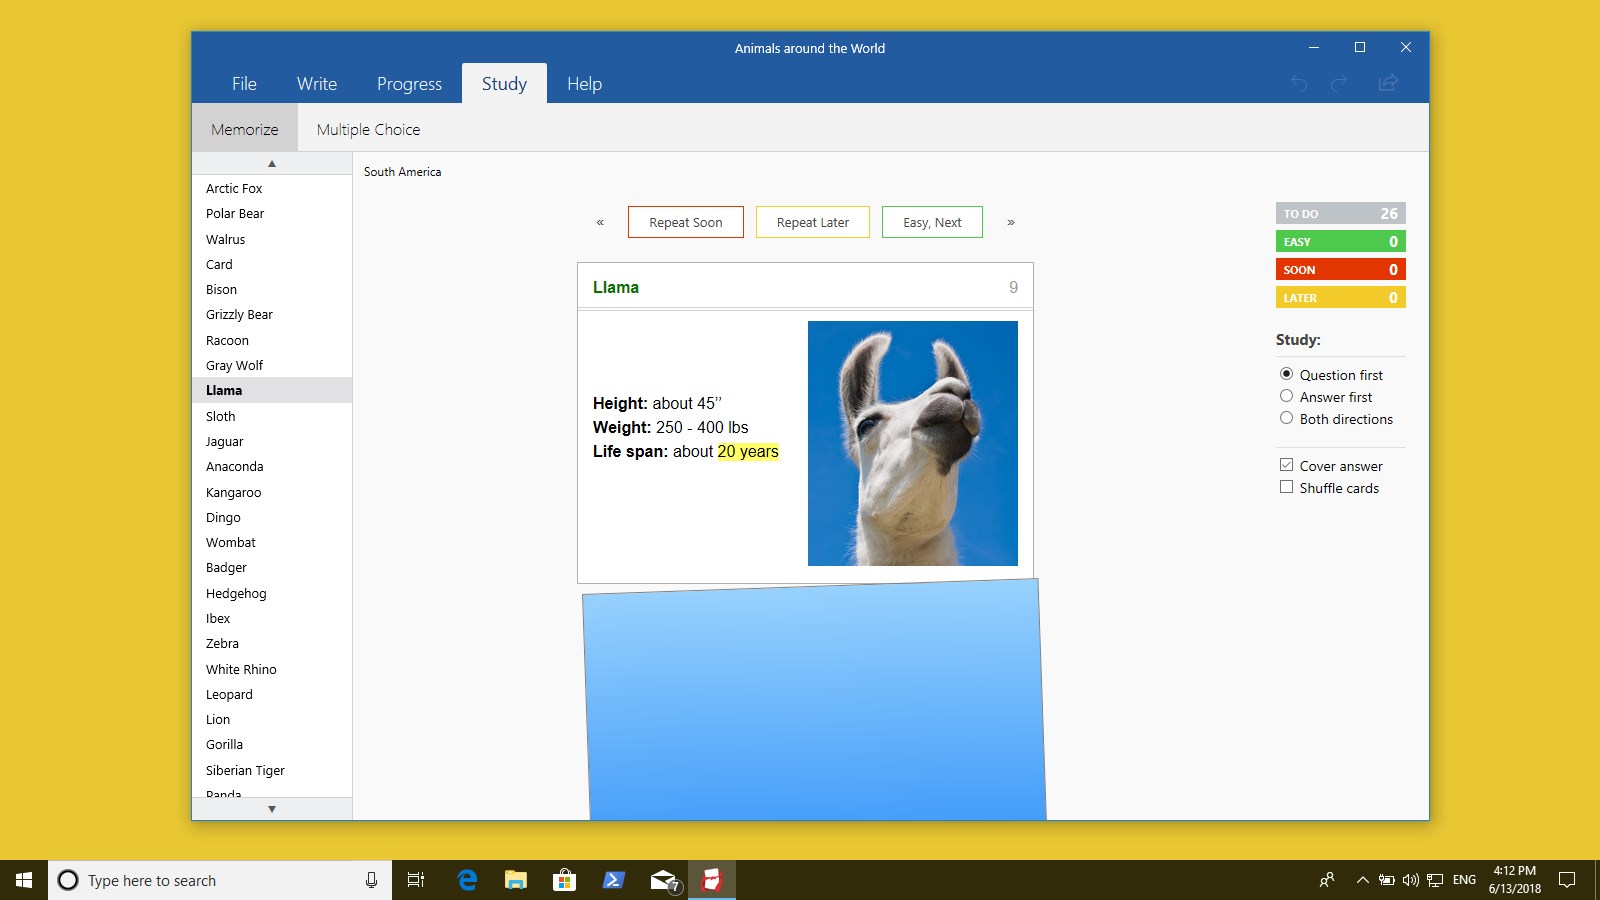Viewport: 1600px width, 900px height.
Task: Select the Answer first radio button
Action: 1287,396
